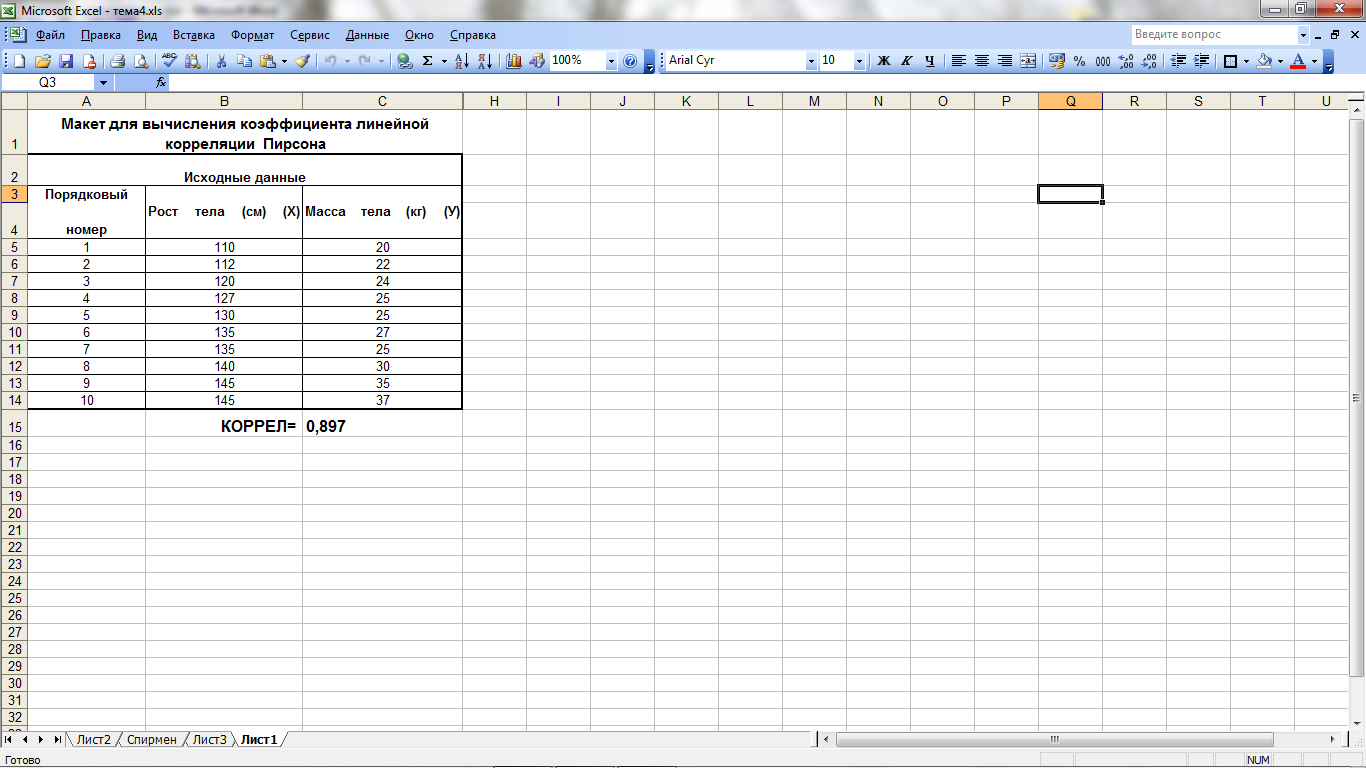
Task: Print the current sheet
Action: coord(117,61)
